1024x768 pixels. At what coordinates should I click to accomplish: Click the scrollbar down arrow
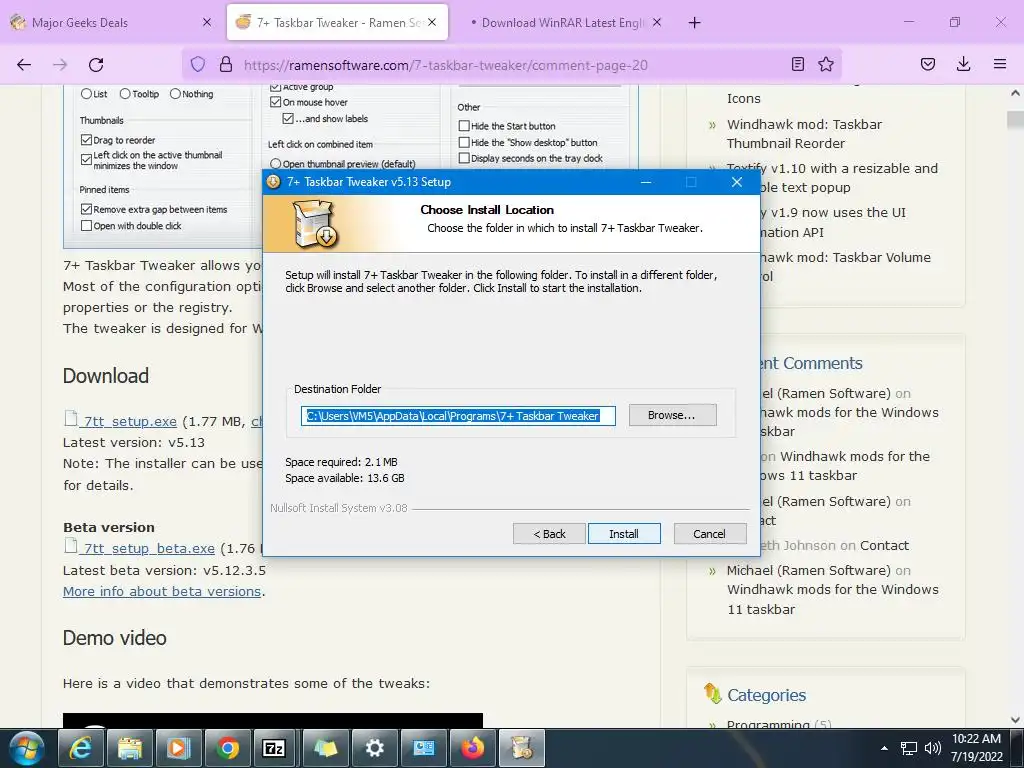coord(1016,720)
